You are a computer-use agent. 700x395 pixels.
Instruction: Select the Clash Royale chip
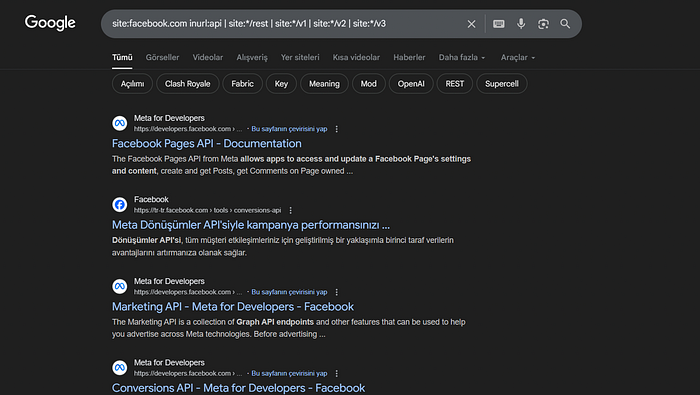(x=188, y=84)
